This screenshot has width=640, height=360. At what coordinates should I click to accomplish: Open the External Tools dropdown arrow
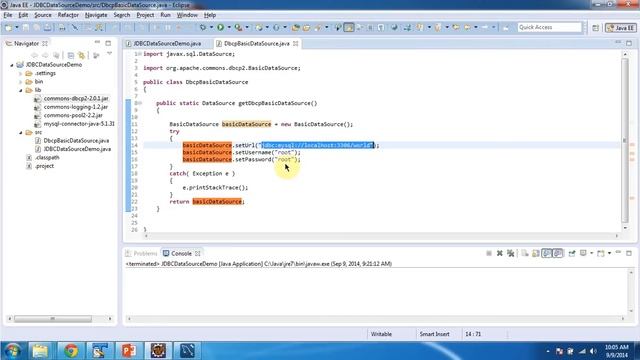pyautogui.click(x=247, y=27)
